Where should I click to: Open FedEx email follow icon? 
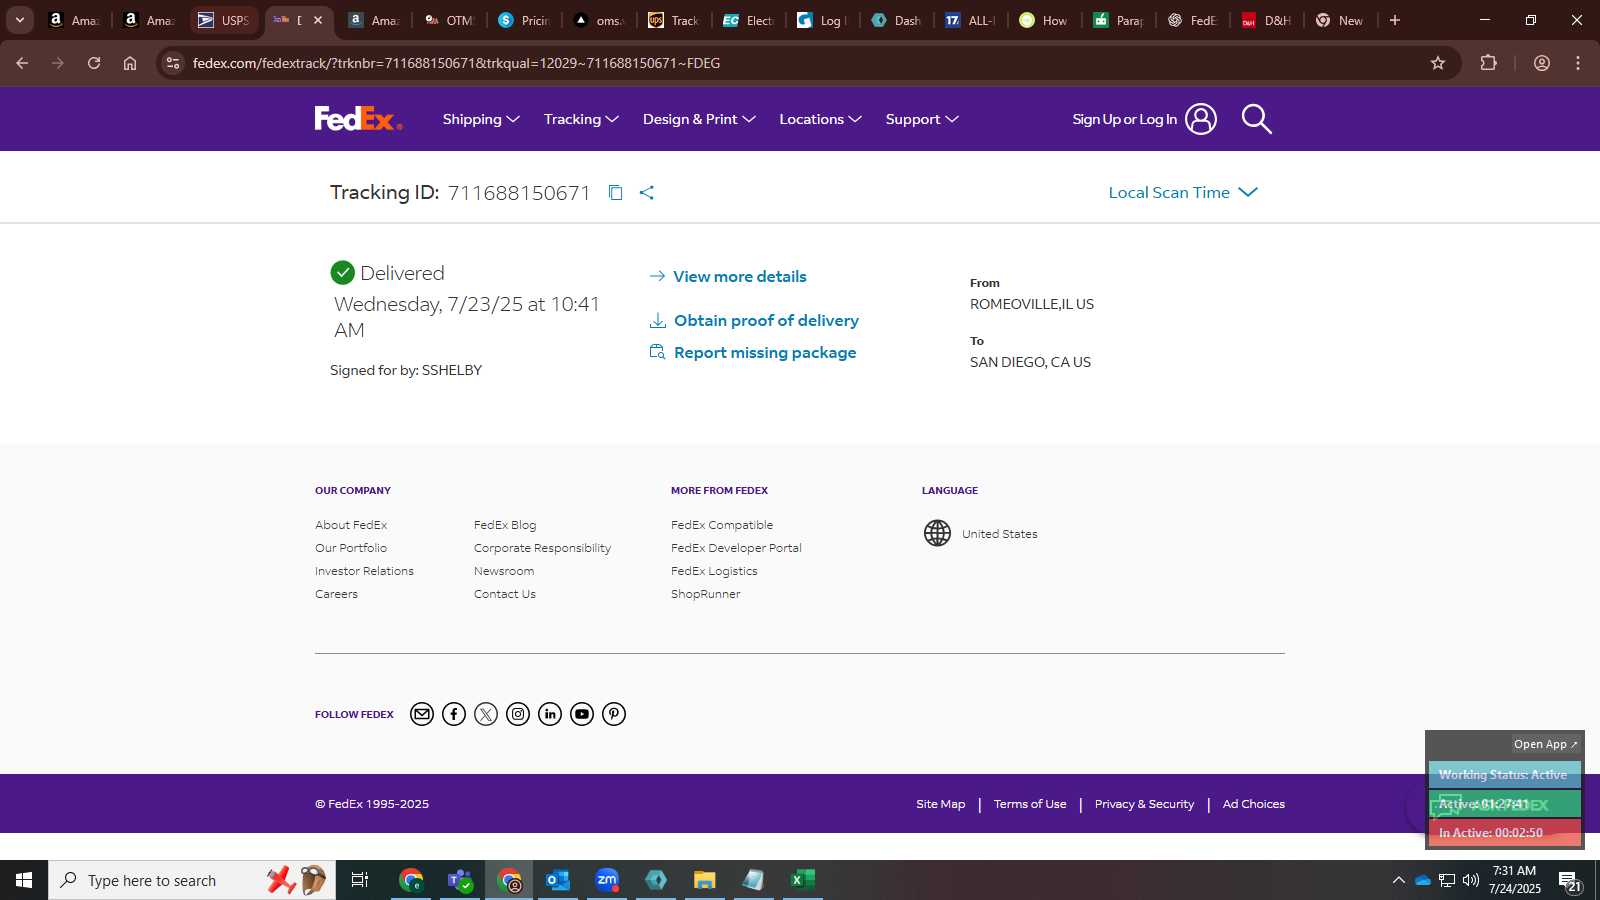422,714
